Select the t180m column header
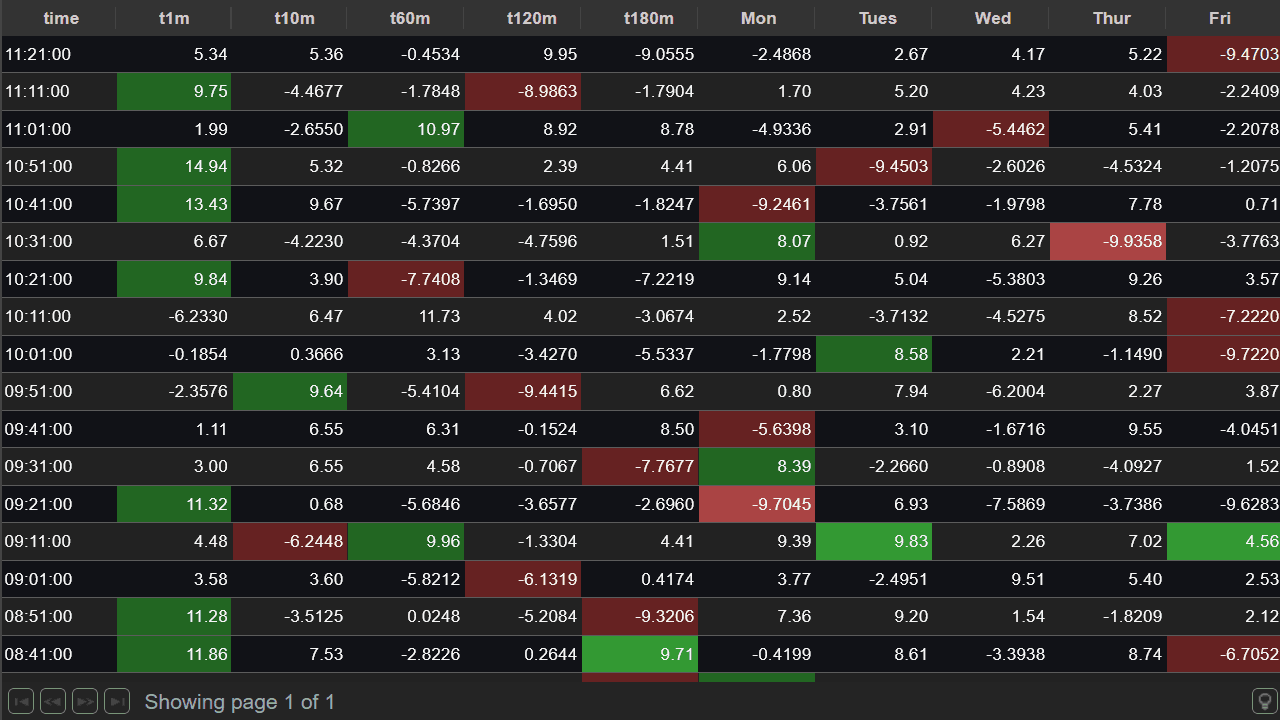Image resolution: width=1280 pixels, height=720 pixels. [x=640, y=18]
